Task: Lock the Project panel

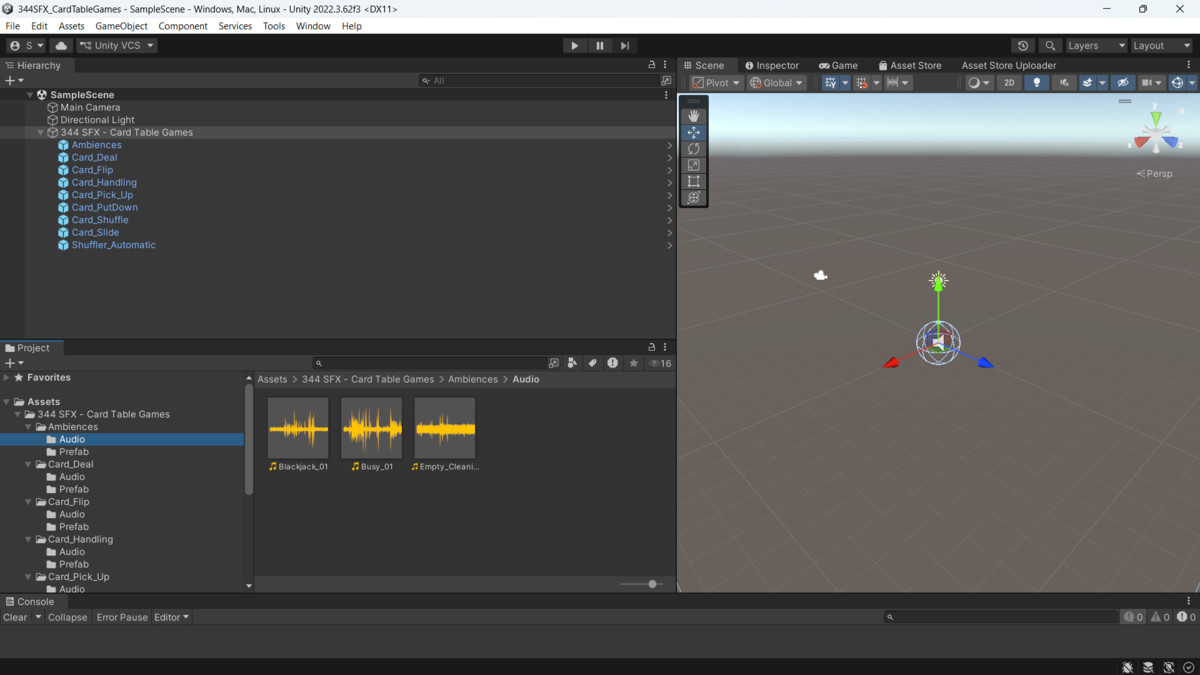Action: (x=652, y=347)
